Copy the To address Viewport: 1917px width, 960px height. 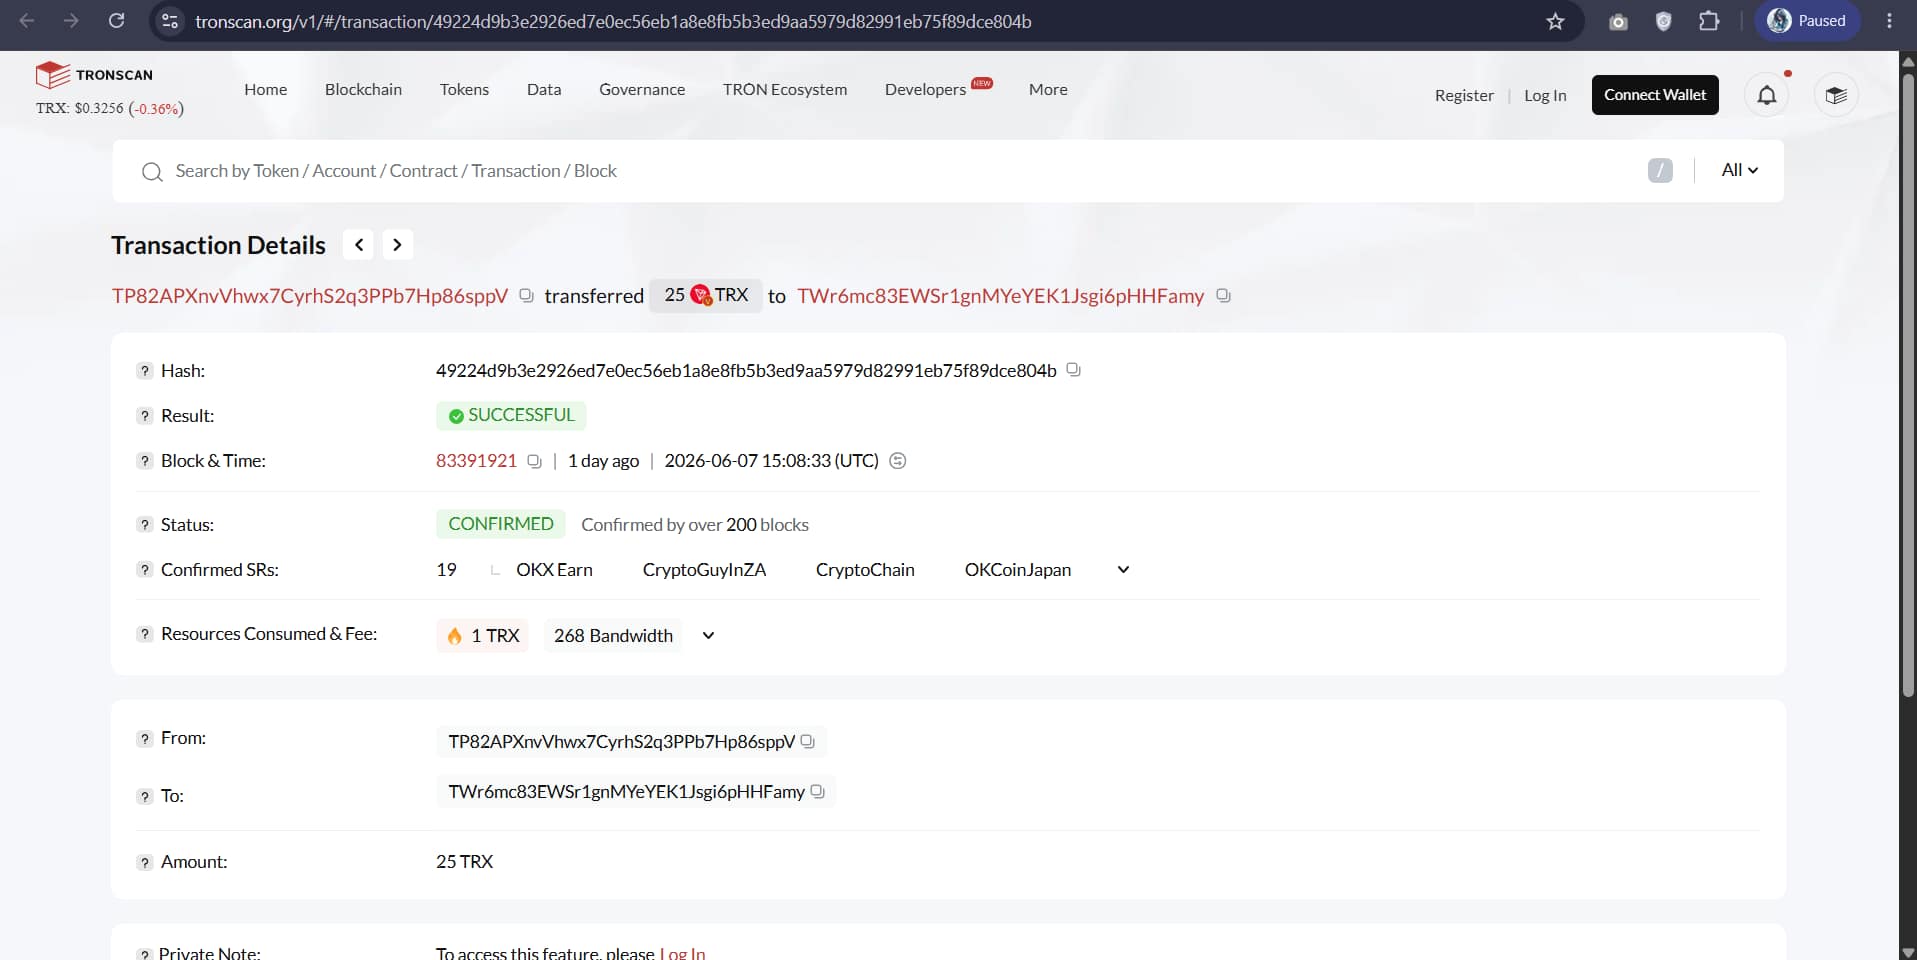817,791
